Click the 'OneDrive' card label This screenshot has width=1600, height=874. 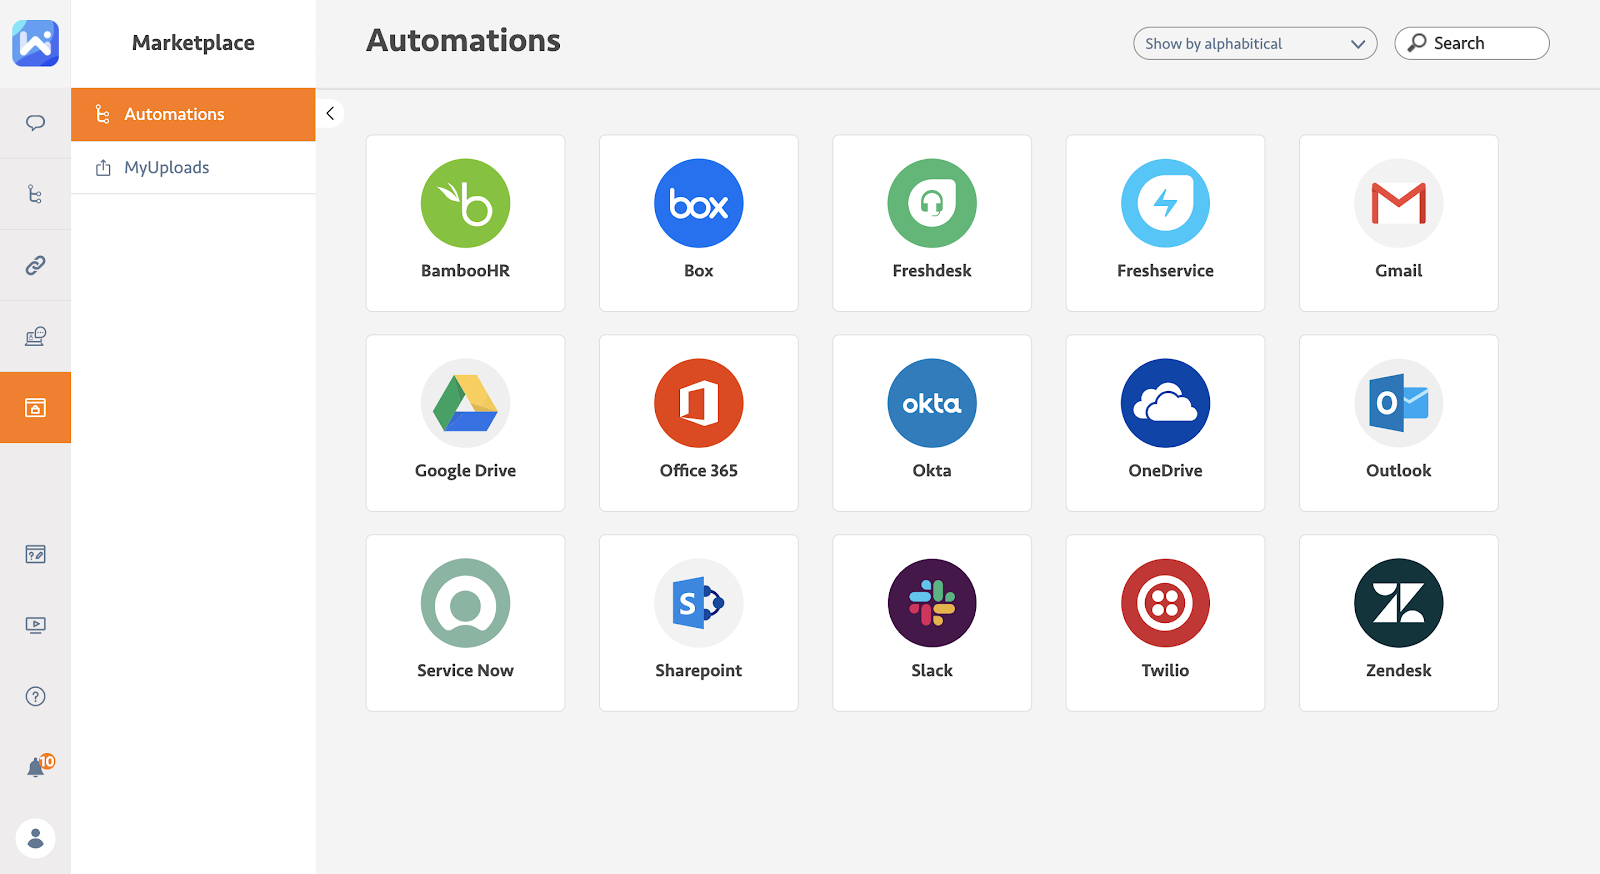click(1165, 471)
